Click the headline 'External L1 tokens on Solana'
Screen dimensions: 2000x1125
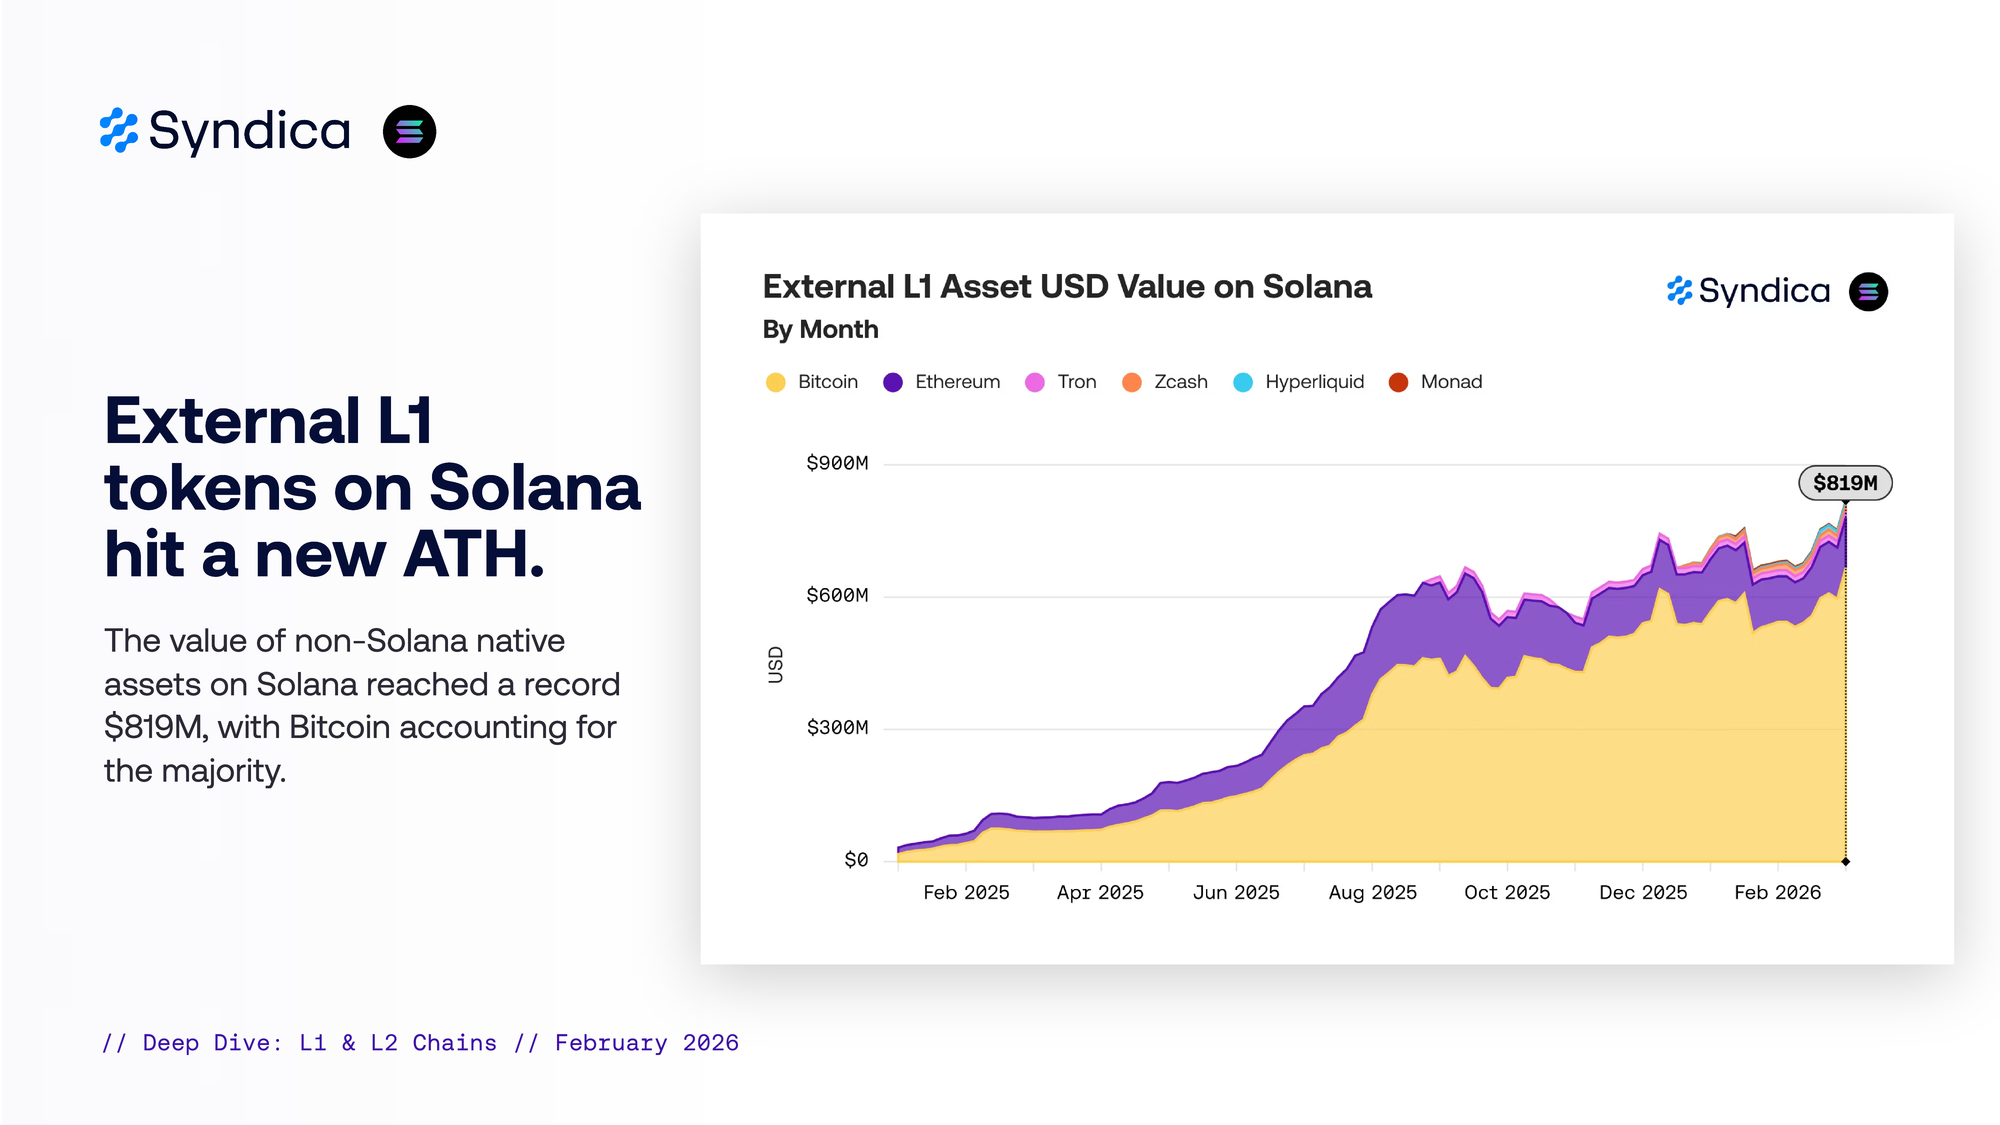(372, 487)
